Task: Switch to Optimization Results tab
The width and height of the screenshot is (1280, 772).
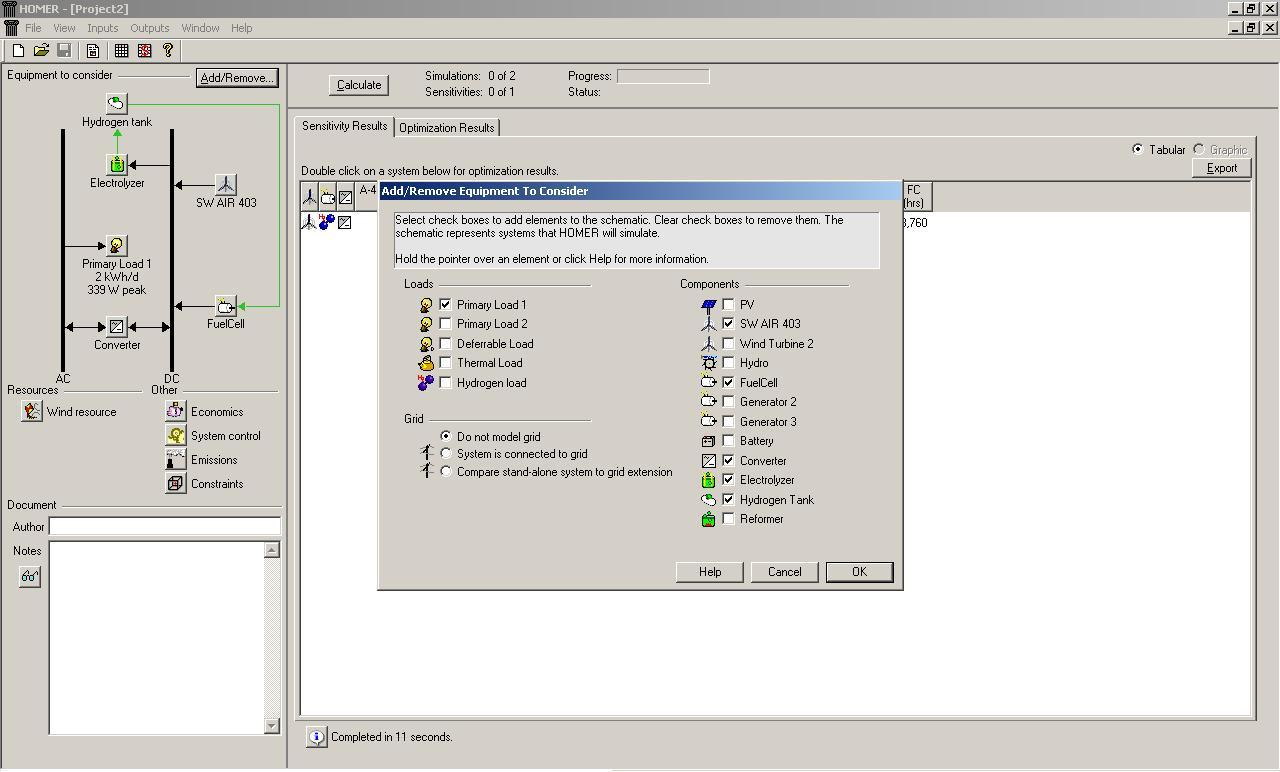Action: [x=447, y=128]
